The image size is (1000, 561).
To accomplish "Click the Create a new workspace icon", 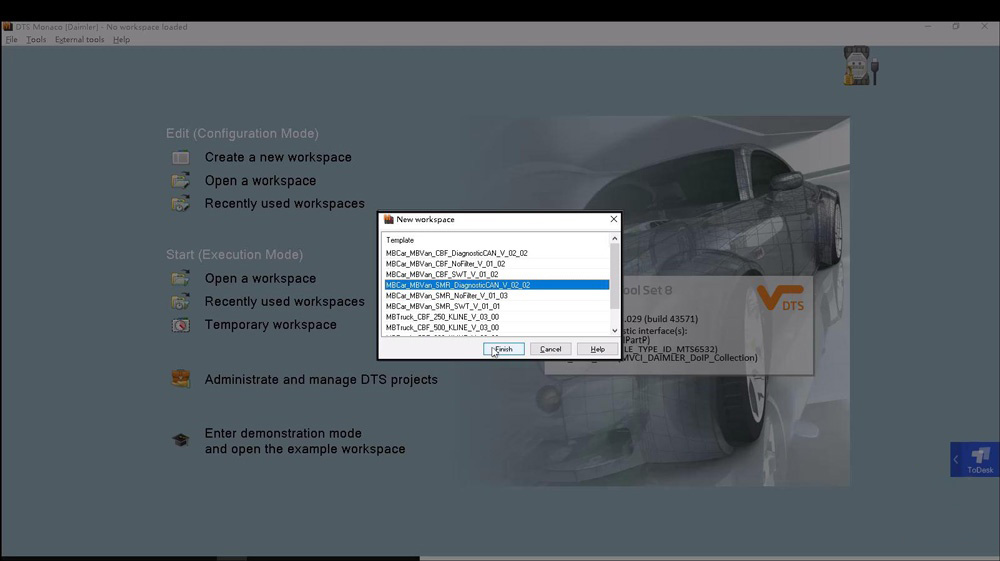I will point(180,157).
